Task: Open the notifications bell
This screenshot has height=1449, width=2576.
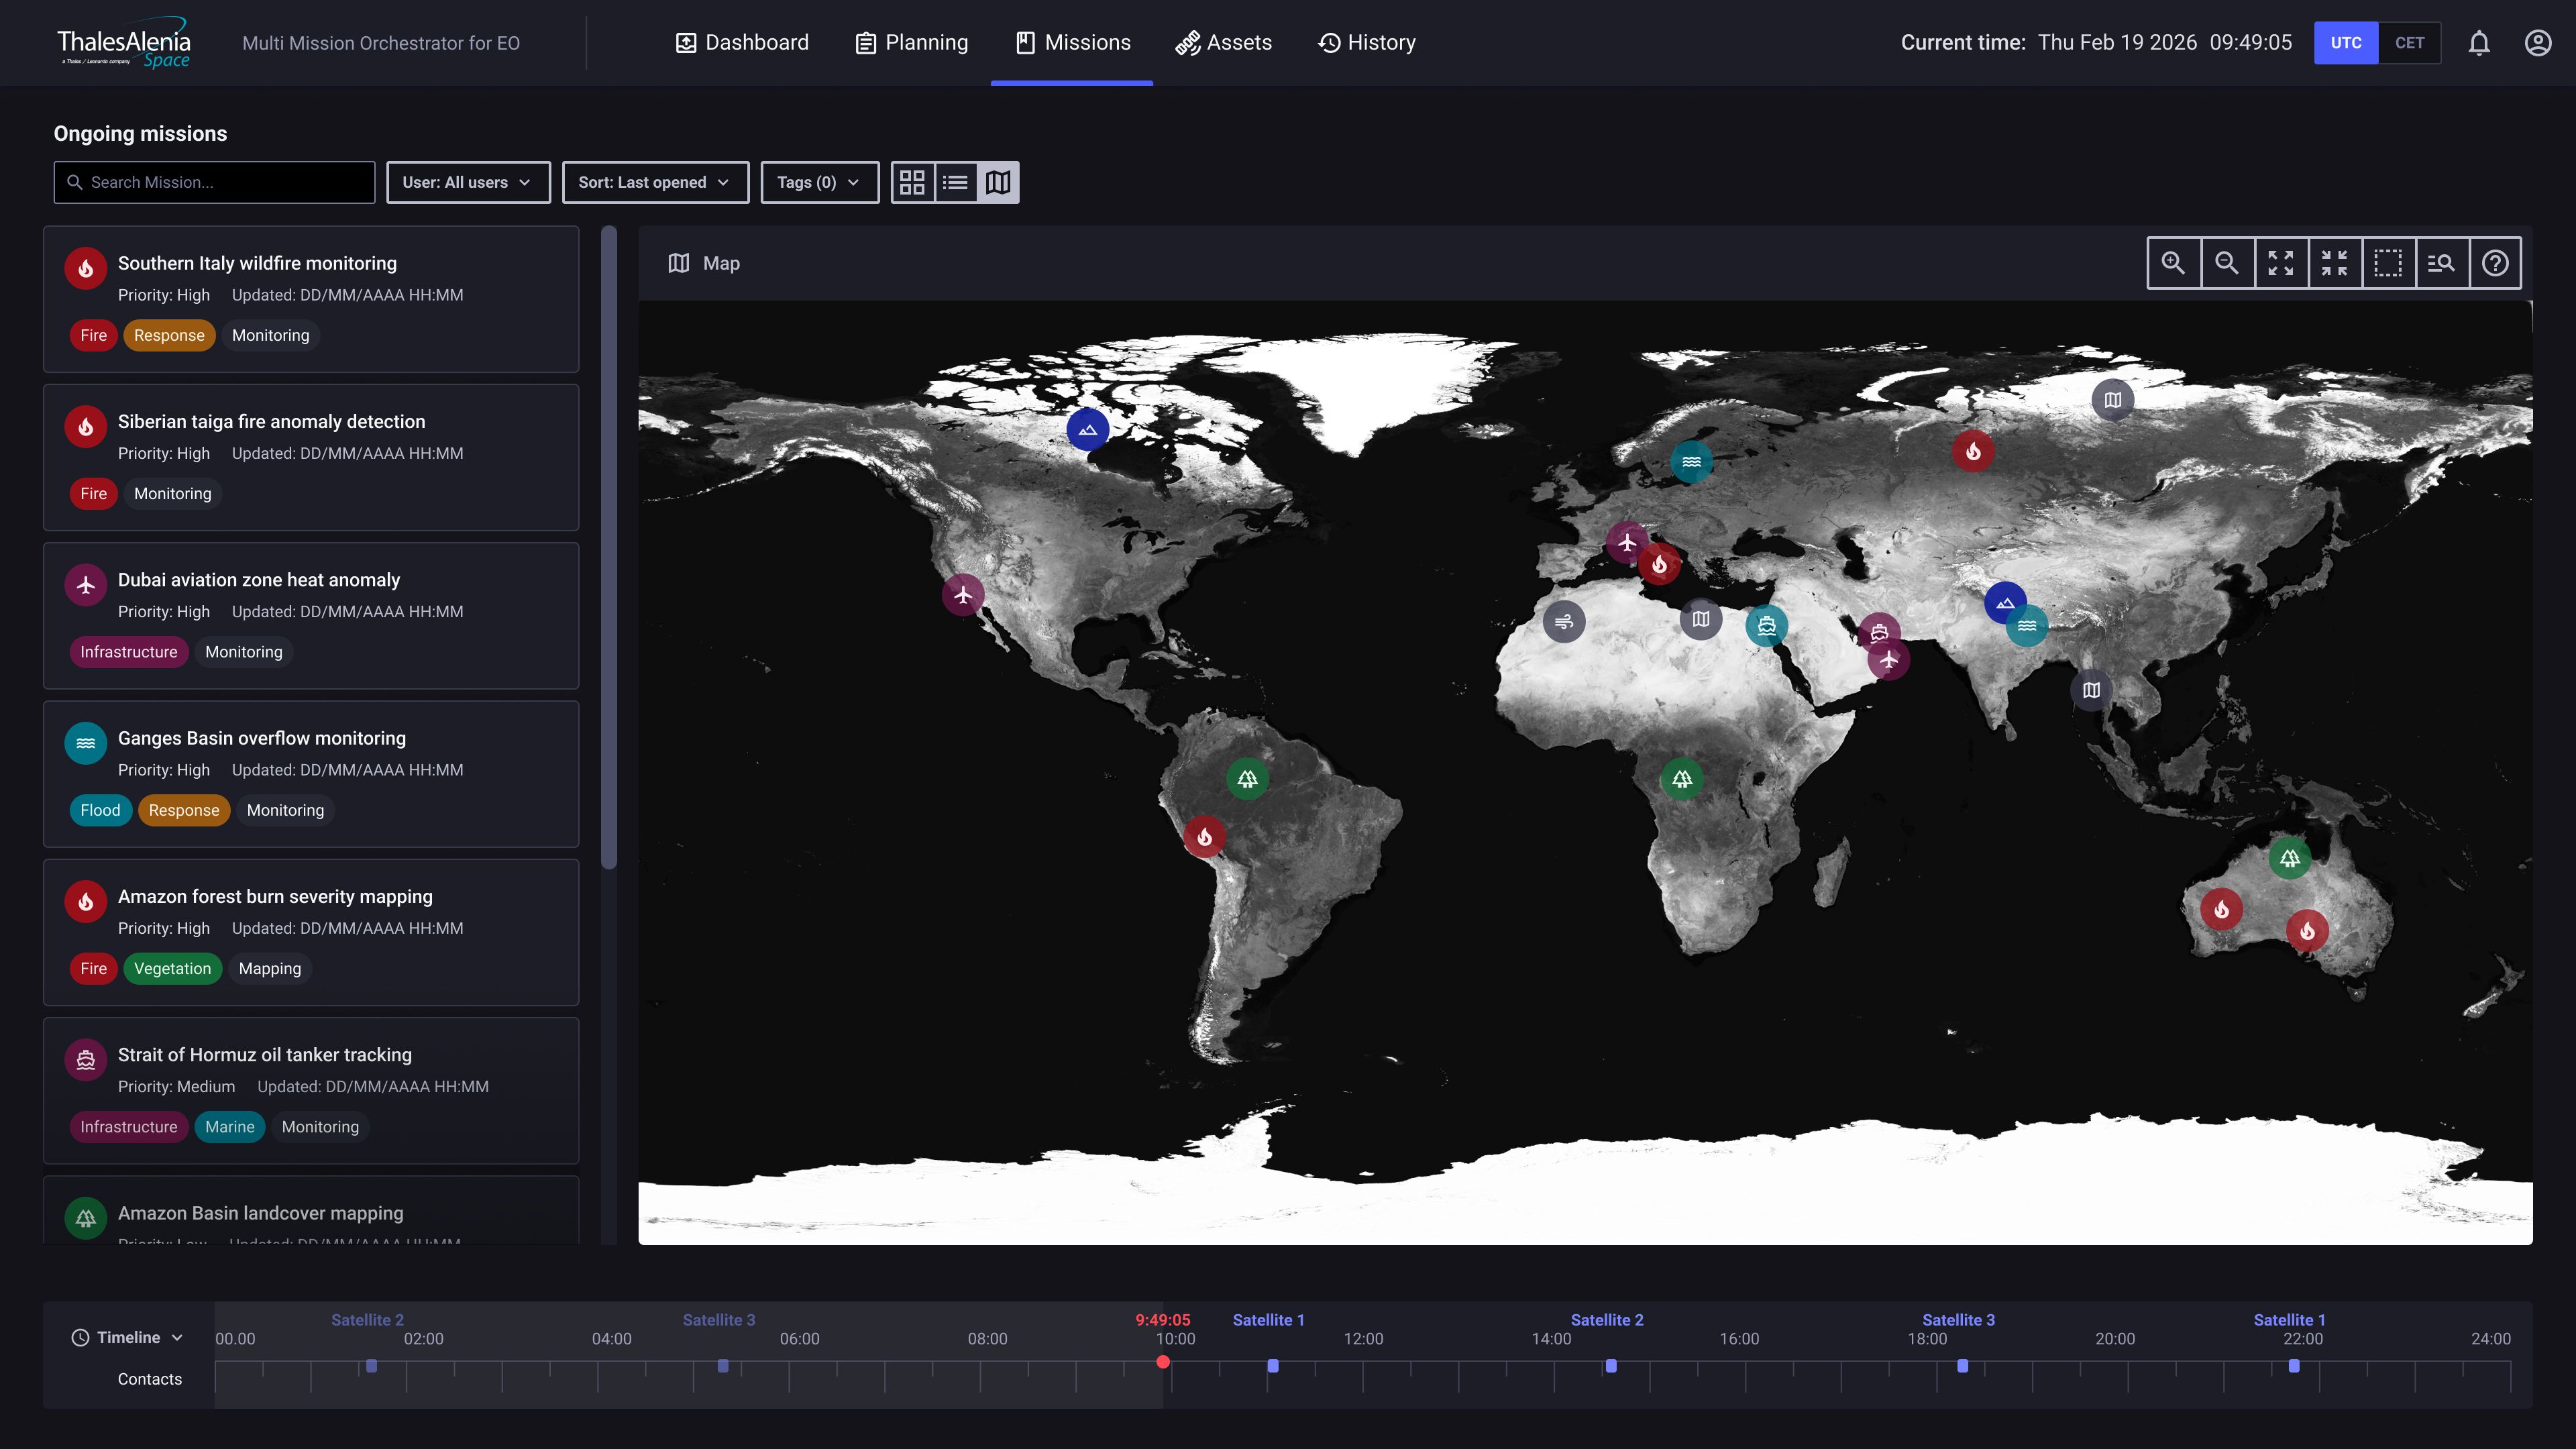Action: point(2479,43)
